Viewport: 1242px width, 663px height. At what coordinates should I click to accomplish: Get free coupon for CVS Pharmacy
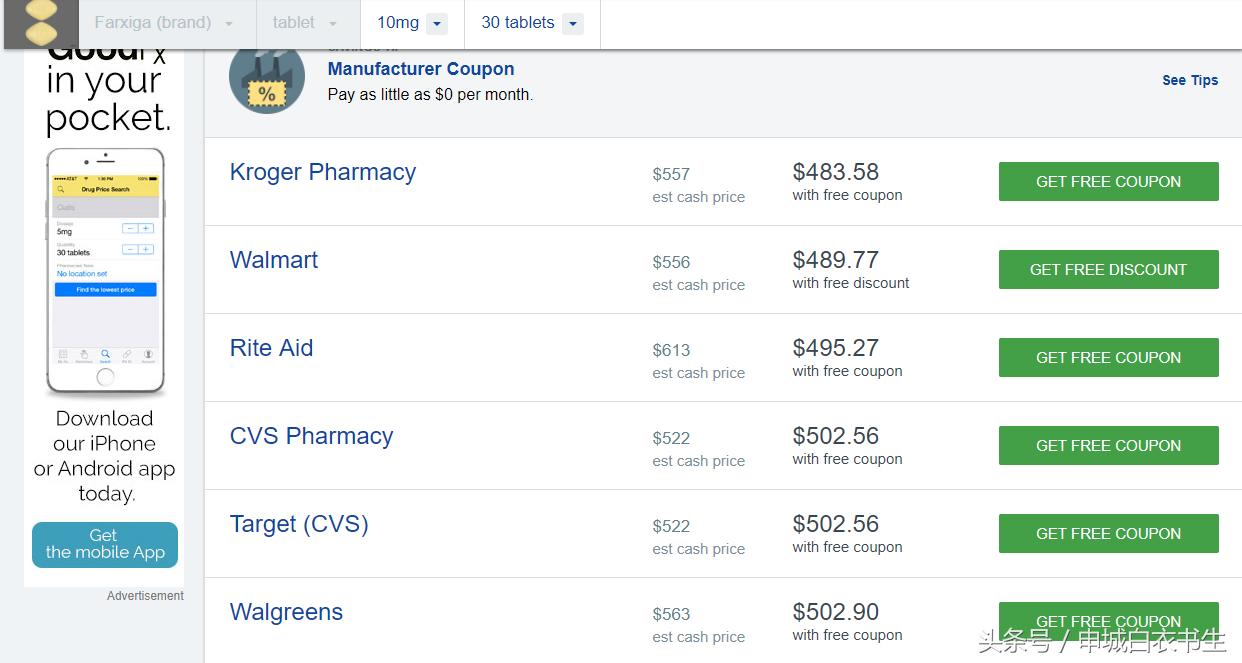(1108, 446)
